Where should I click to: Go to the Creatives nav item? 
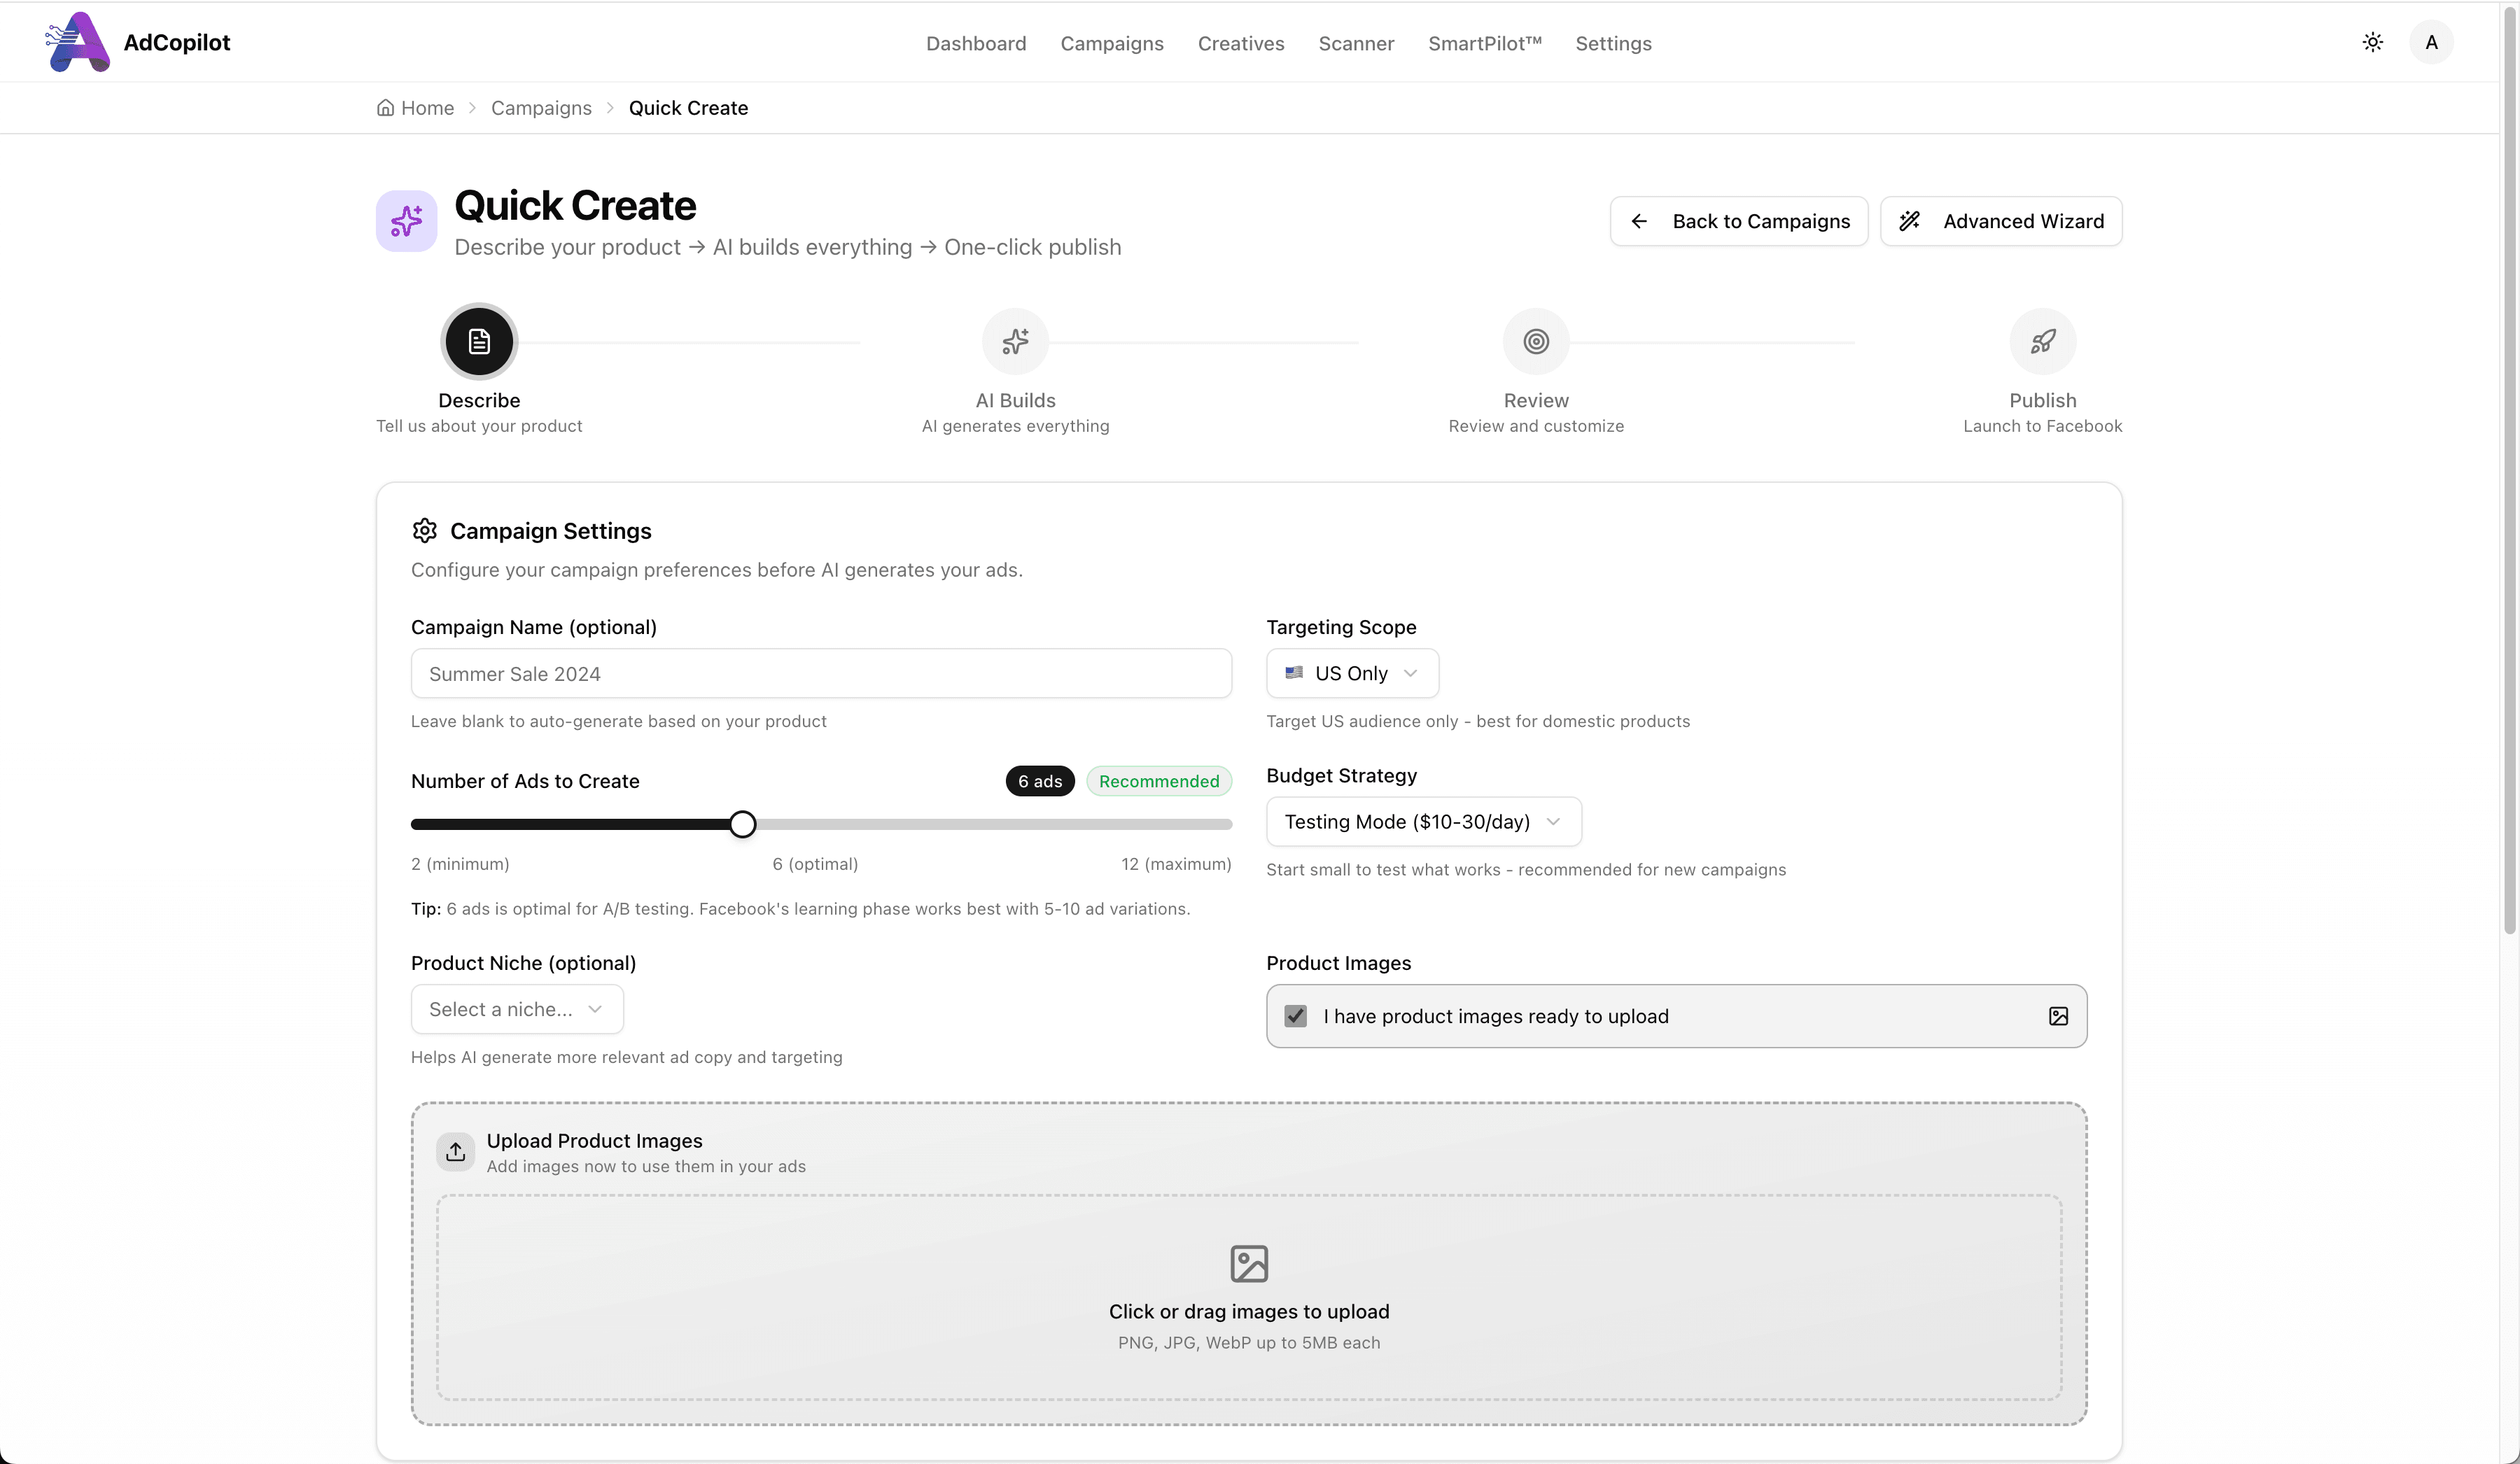(x=1241, y=43)
